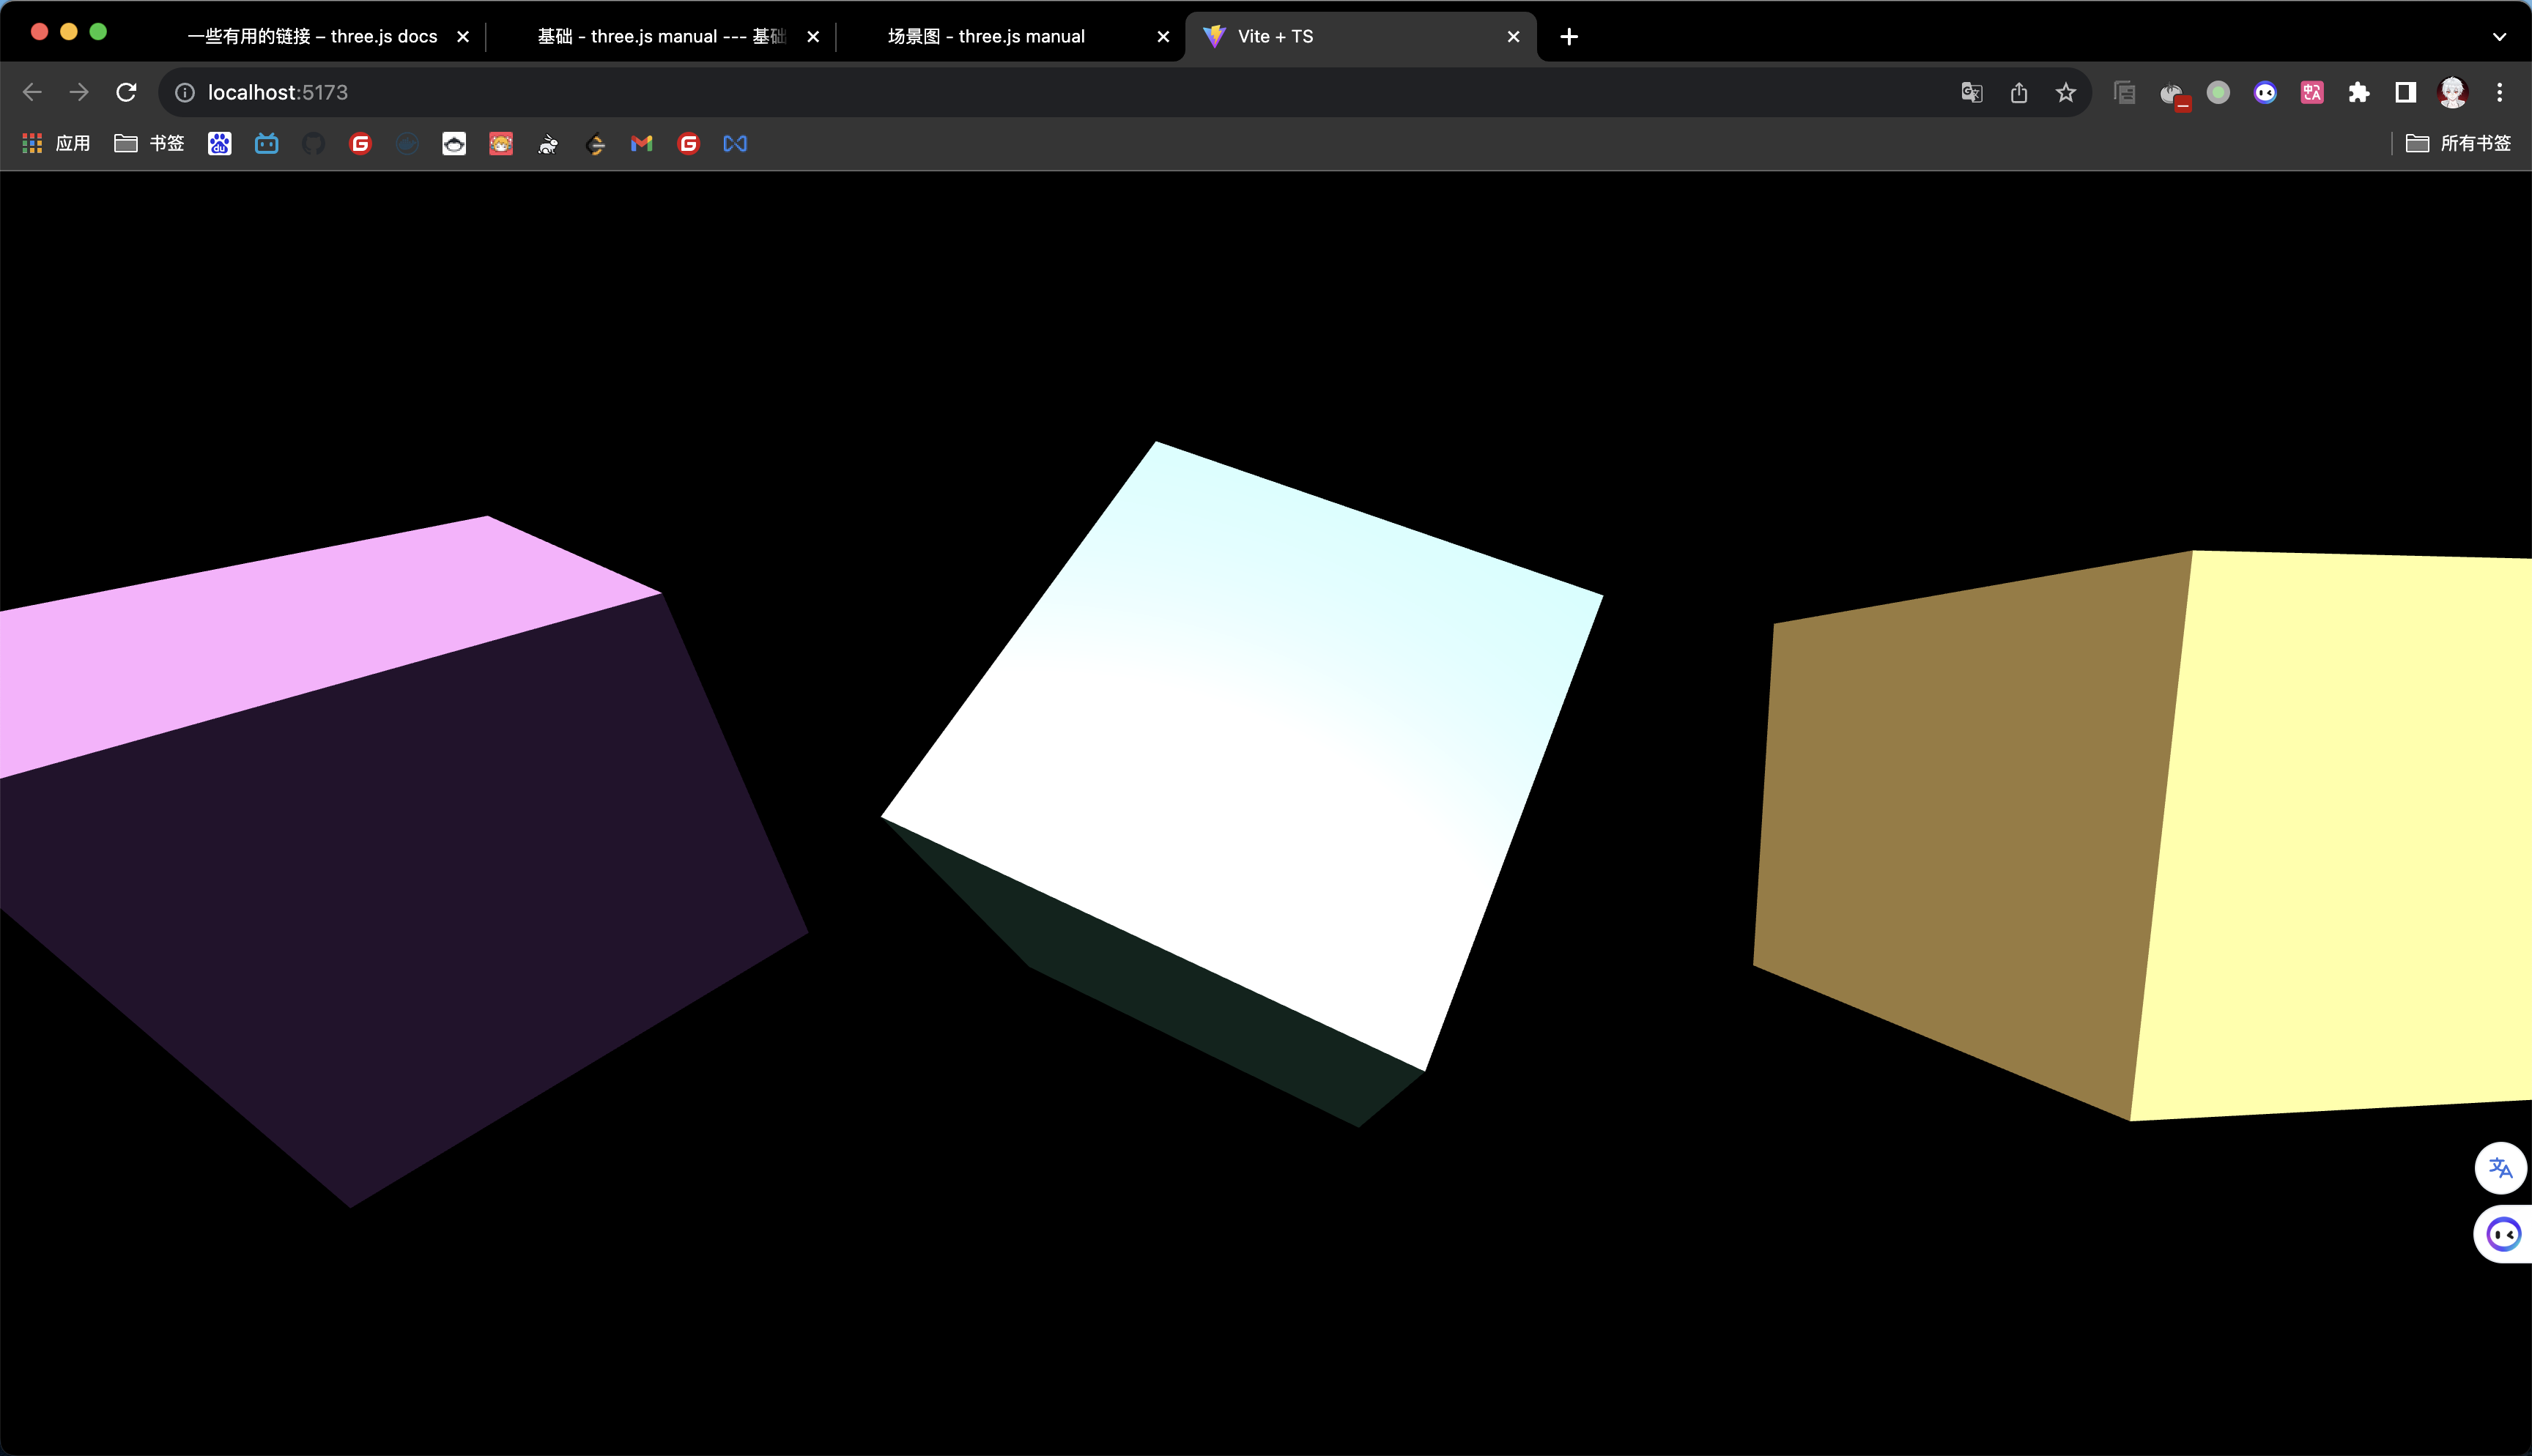The width and height of the screenshot is (2532, 1456).
Task: Switch to the 一些有用的链接 three.js docs tab
Action: (x=312, y=37)
